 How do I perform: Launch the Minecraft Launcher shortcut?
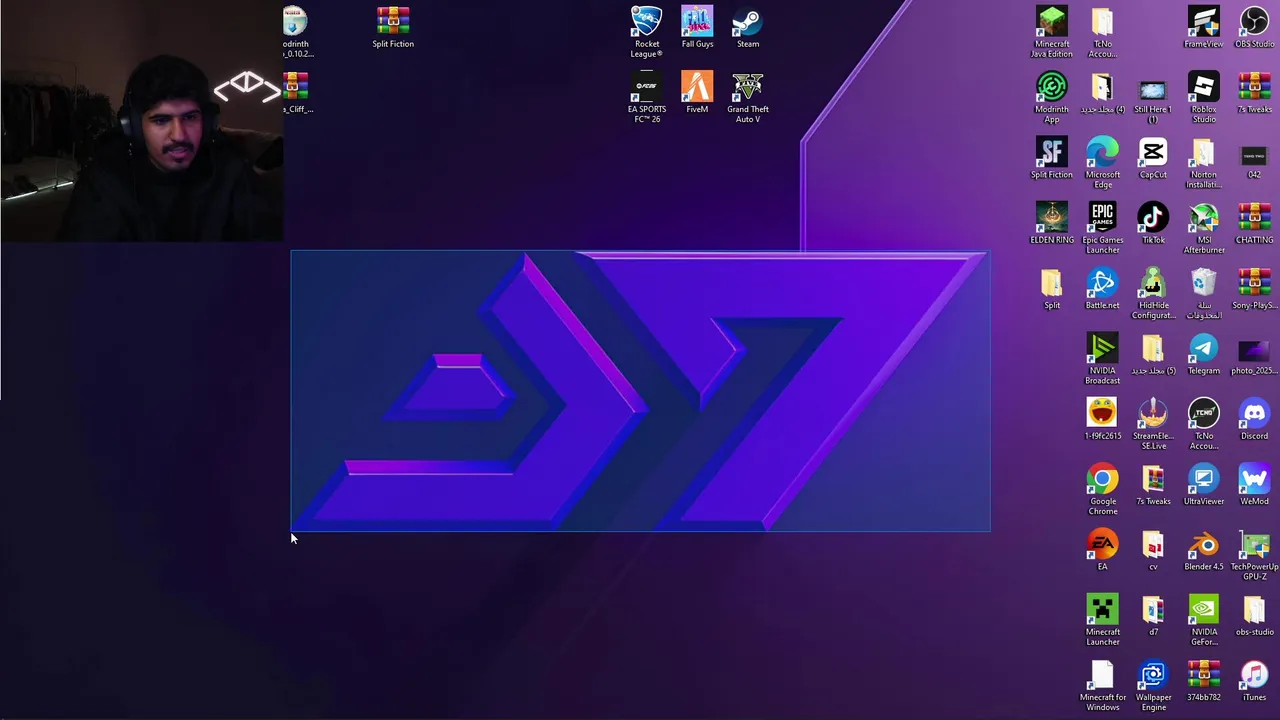pos(1102,619)
